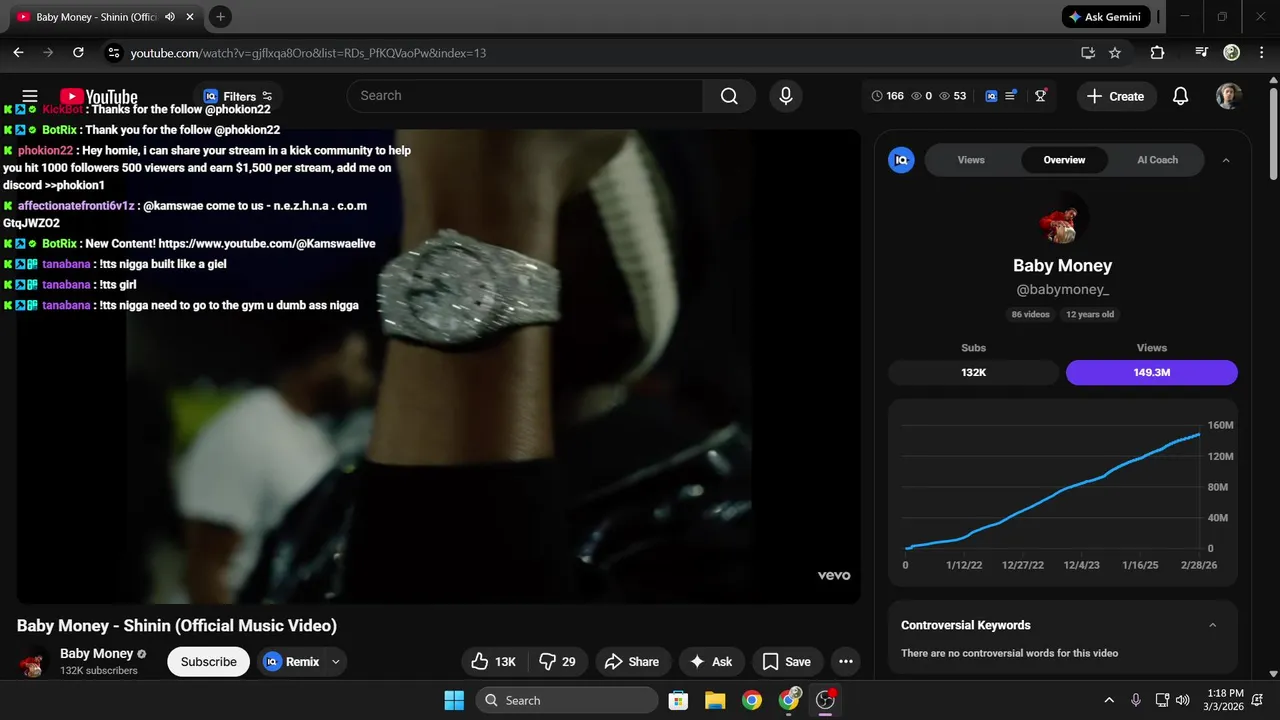Click the '86 videos' badge
1280x720 pixels.
pos(1030,314)
